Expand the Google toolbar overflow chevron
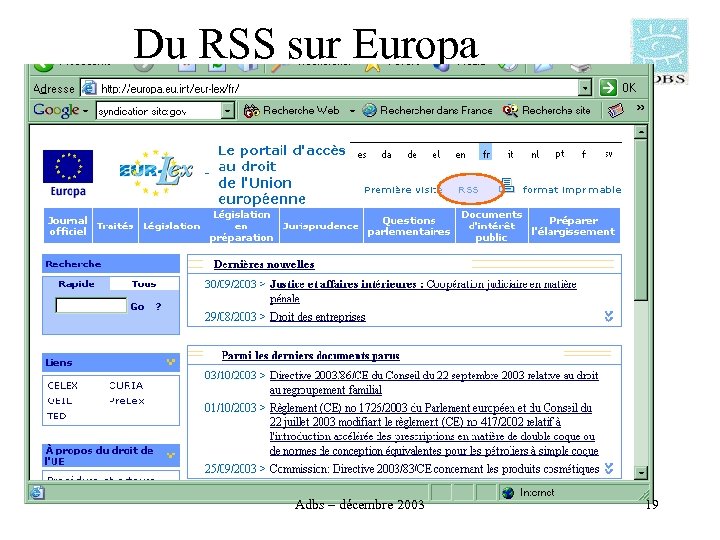This screenshot has width=720, height=540. [x=640, y=108]
